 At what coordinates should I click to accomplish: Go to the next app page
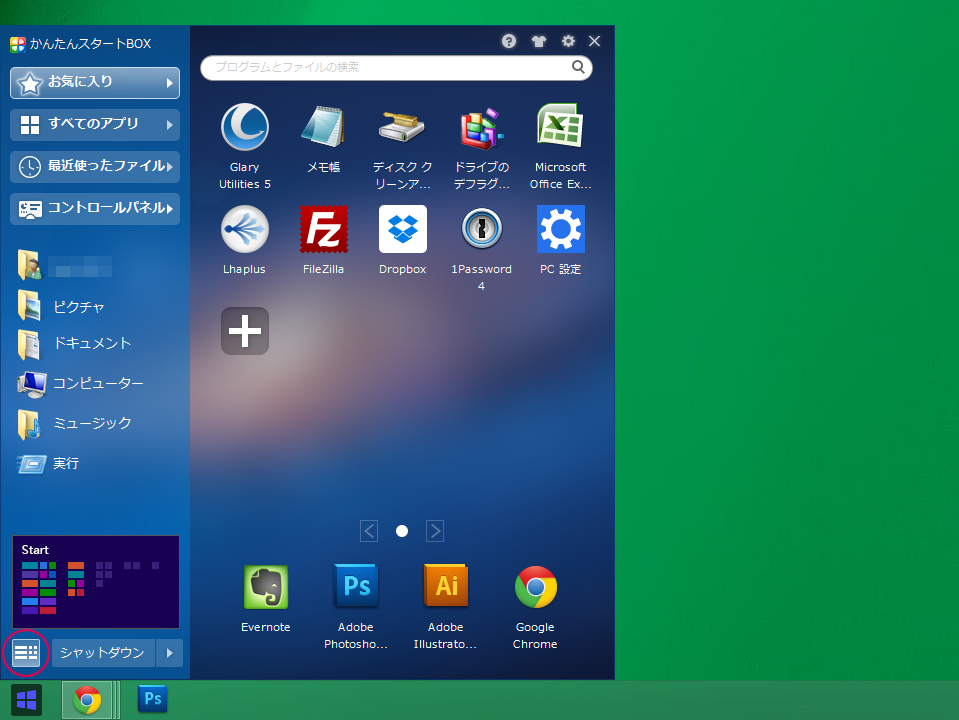(x=435, y=531)
